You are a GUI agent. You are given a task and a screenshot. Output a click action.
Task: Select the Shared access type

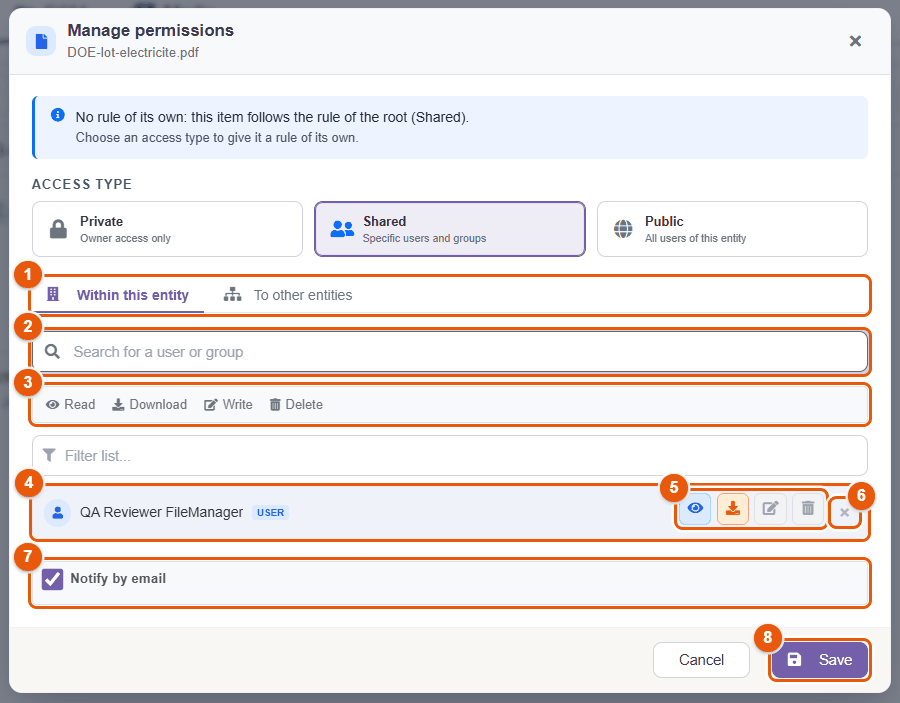[449, 229]
